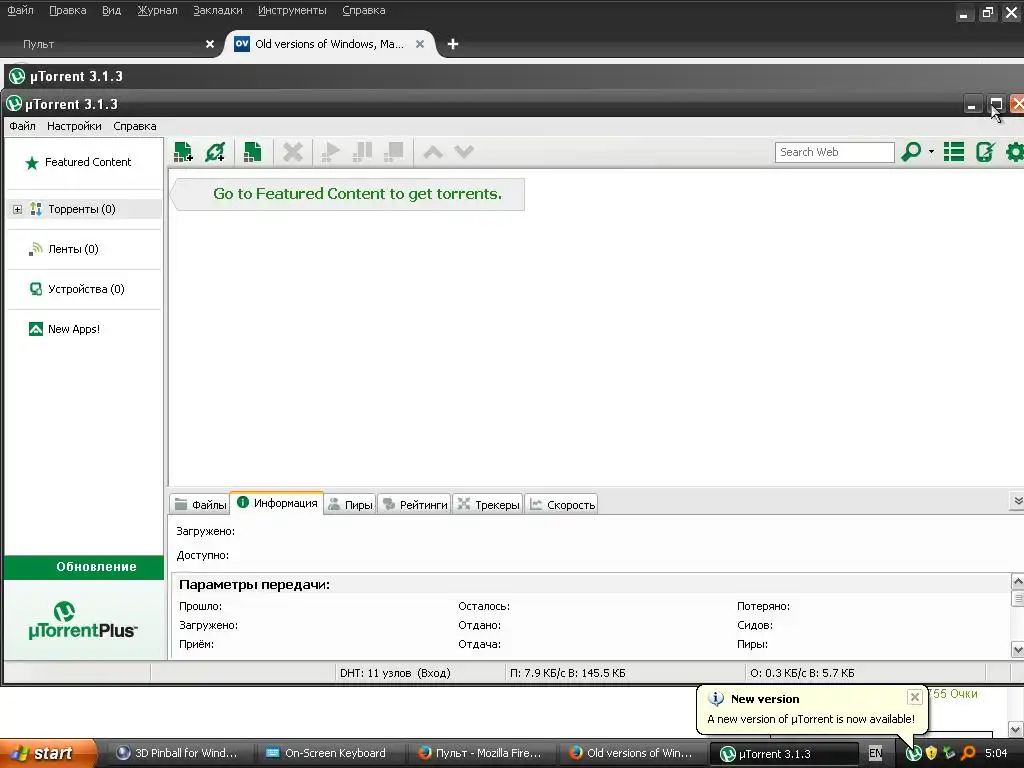This screenshot has width=1024, height=768.
Task: Open Firefox Закладки menu
Action: [x=217, y=10]
